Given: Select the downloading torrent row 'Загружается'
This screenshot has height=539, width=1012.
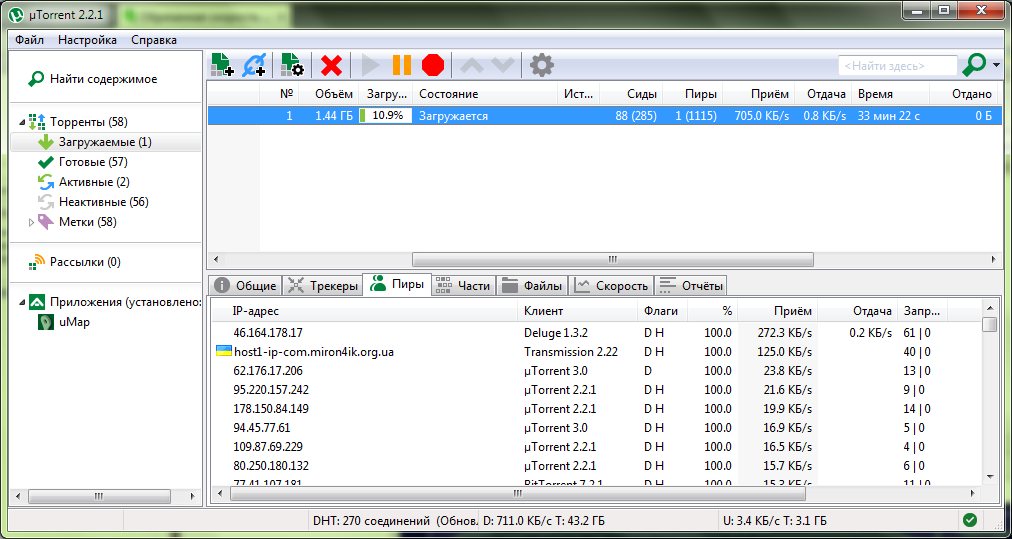Looking at the screenshot, I should (603, 116).
